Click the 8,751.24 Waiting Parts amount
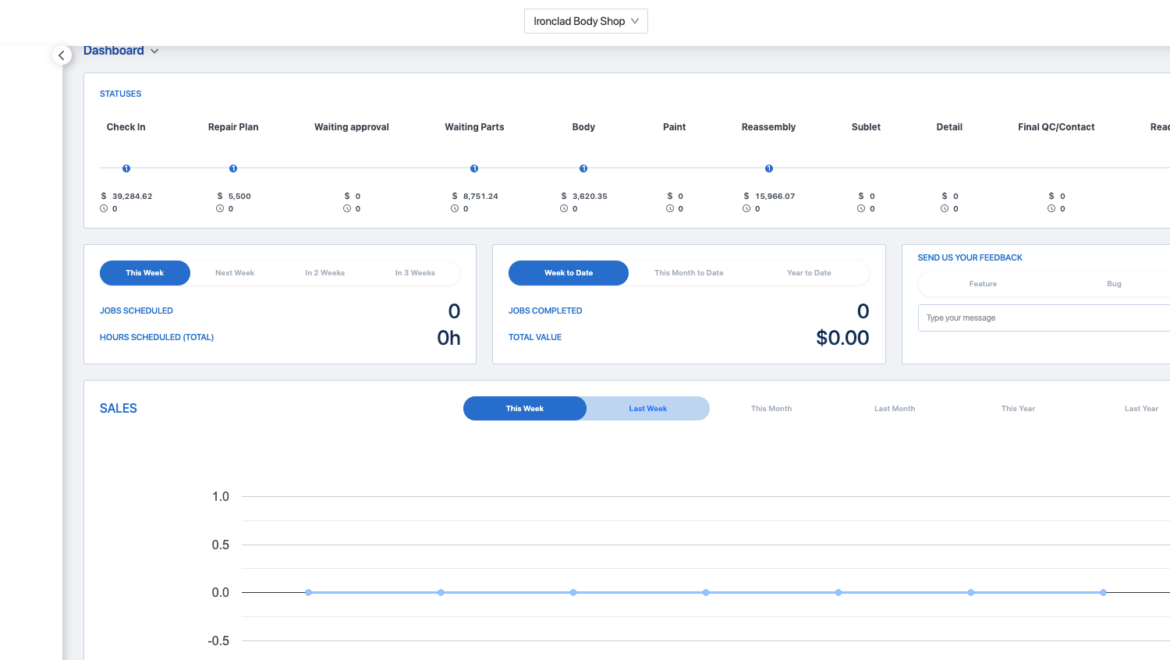Image resolution: width=1170 pixels, height=660 pixels. point(481,196)
